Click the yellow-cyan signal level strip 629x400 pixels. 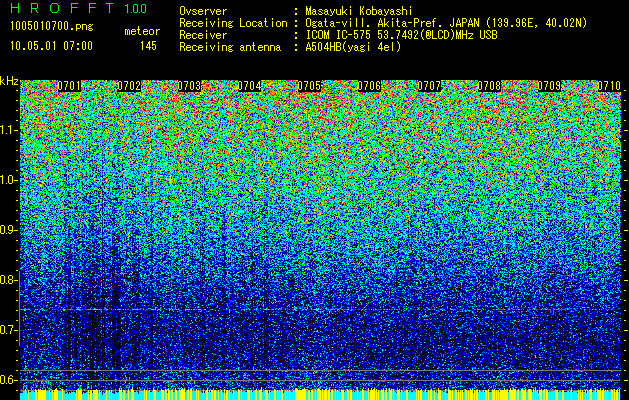click(321, 394)
